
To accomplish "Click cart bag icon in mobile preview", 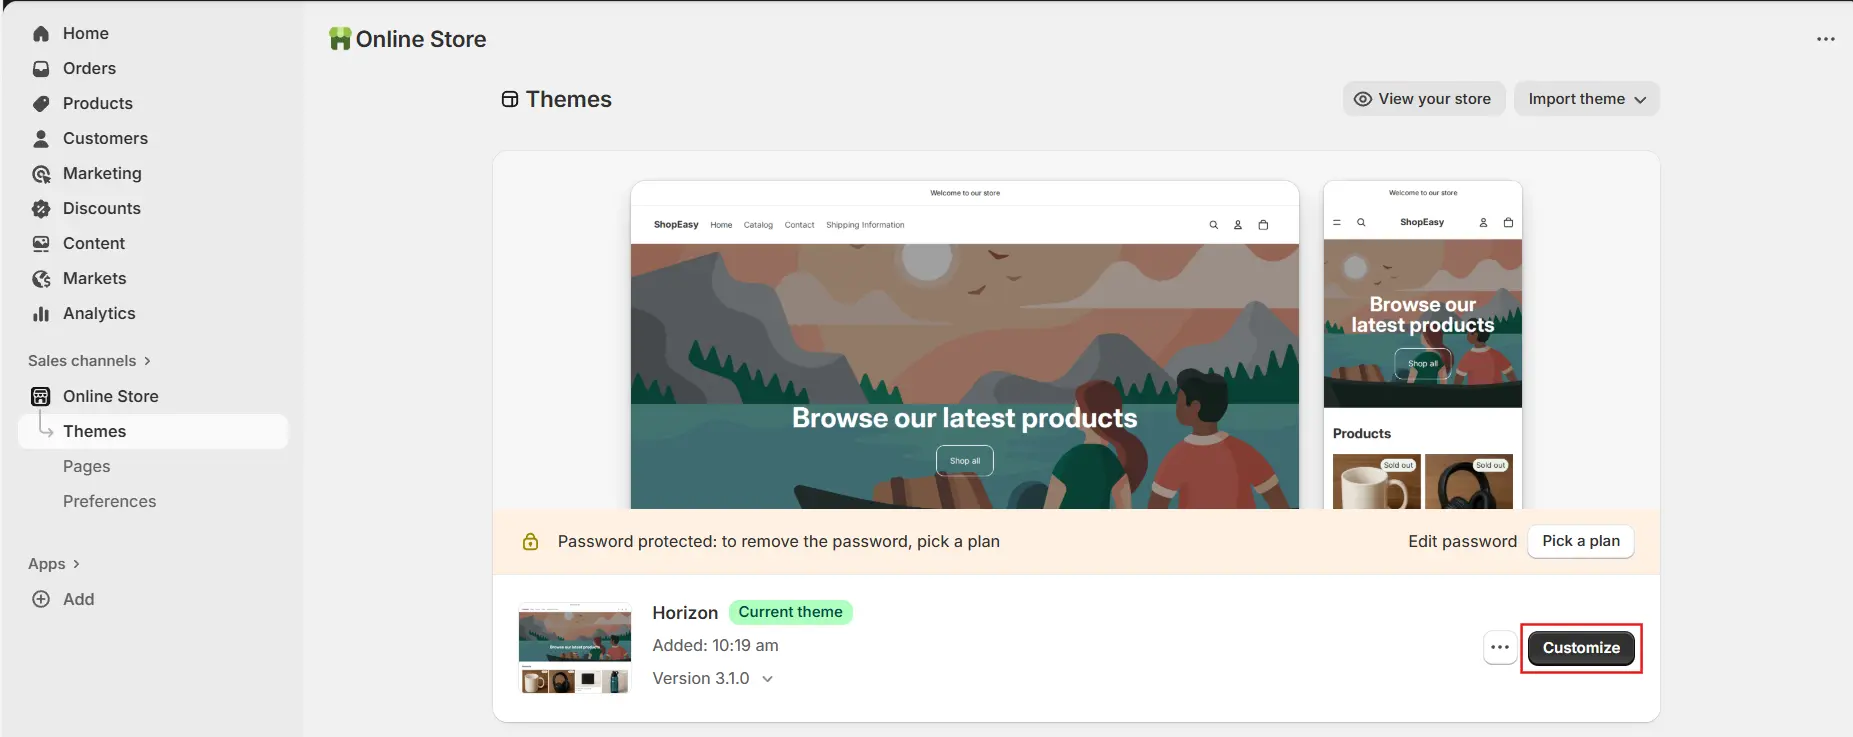I will point(1508,222).
